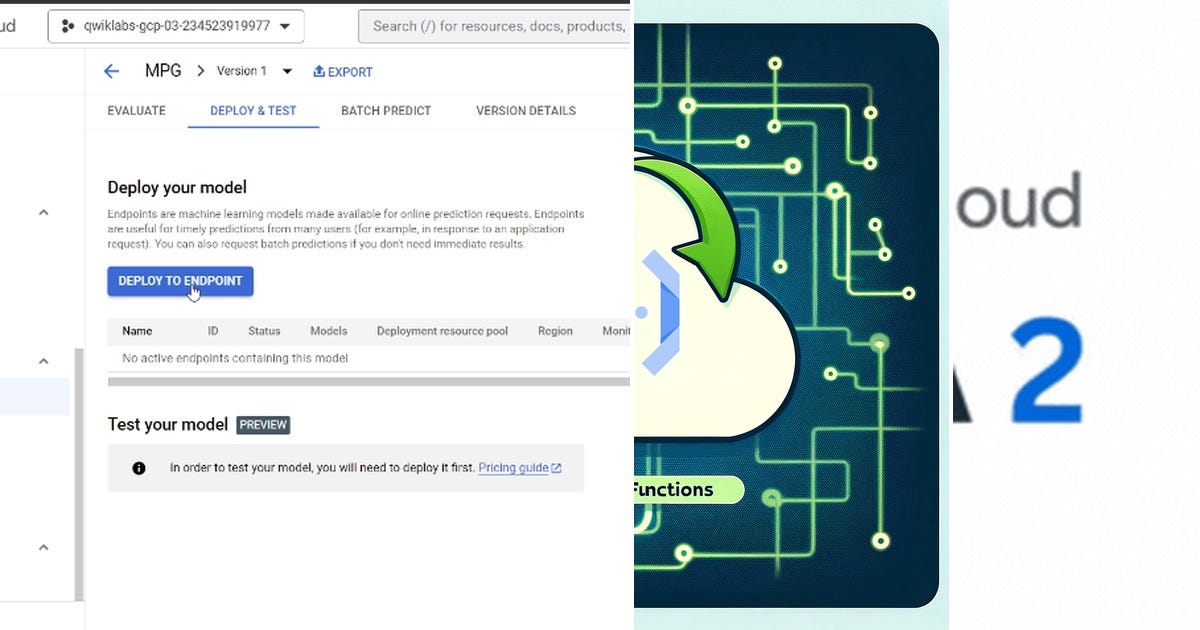The image size is (1200, 630).
Task: Open the VERSION DETAILS tab
Action: click(525, 111)
